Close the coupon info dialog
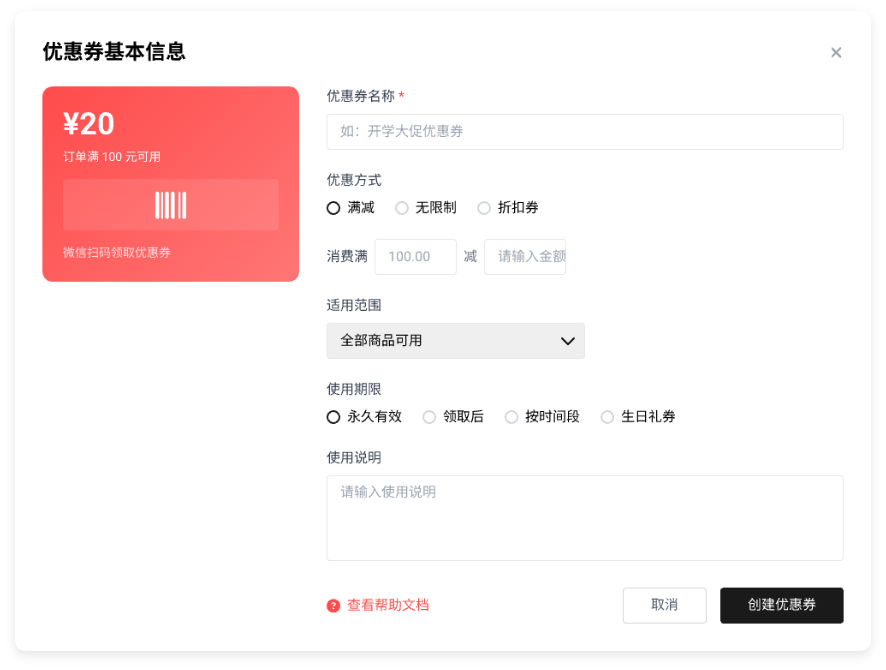 coord(836,53)
